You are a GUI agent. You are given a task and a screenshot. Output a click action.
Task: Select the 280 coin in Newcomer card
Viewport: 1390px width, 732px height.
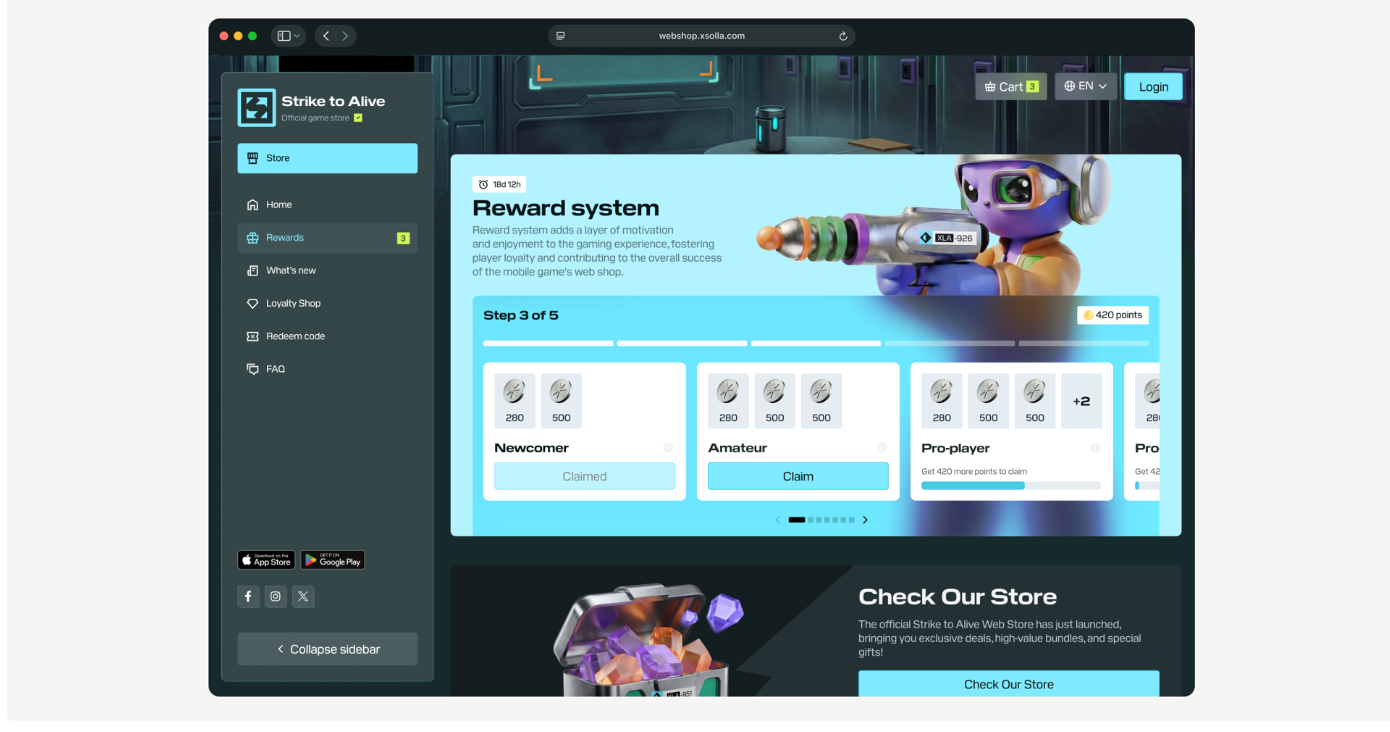point(515,401)
